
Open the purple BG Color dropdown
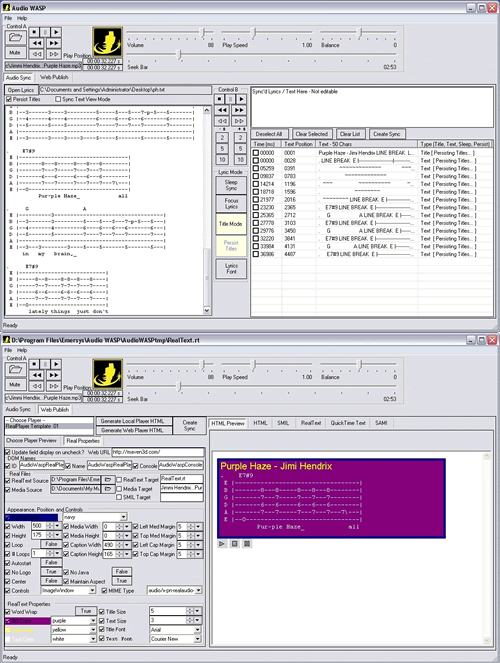[93, 621]
